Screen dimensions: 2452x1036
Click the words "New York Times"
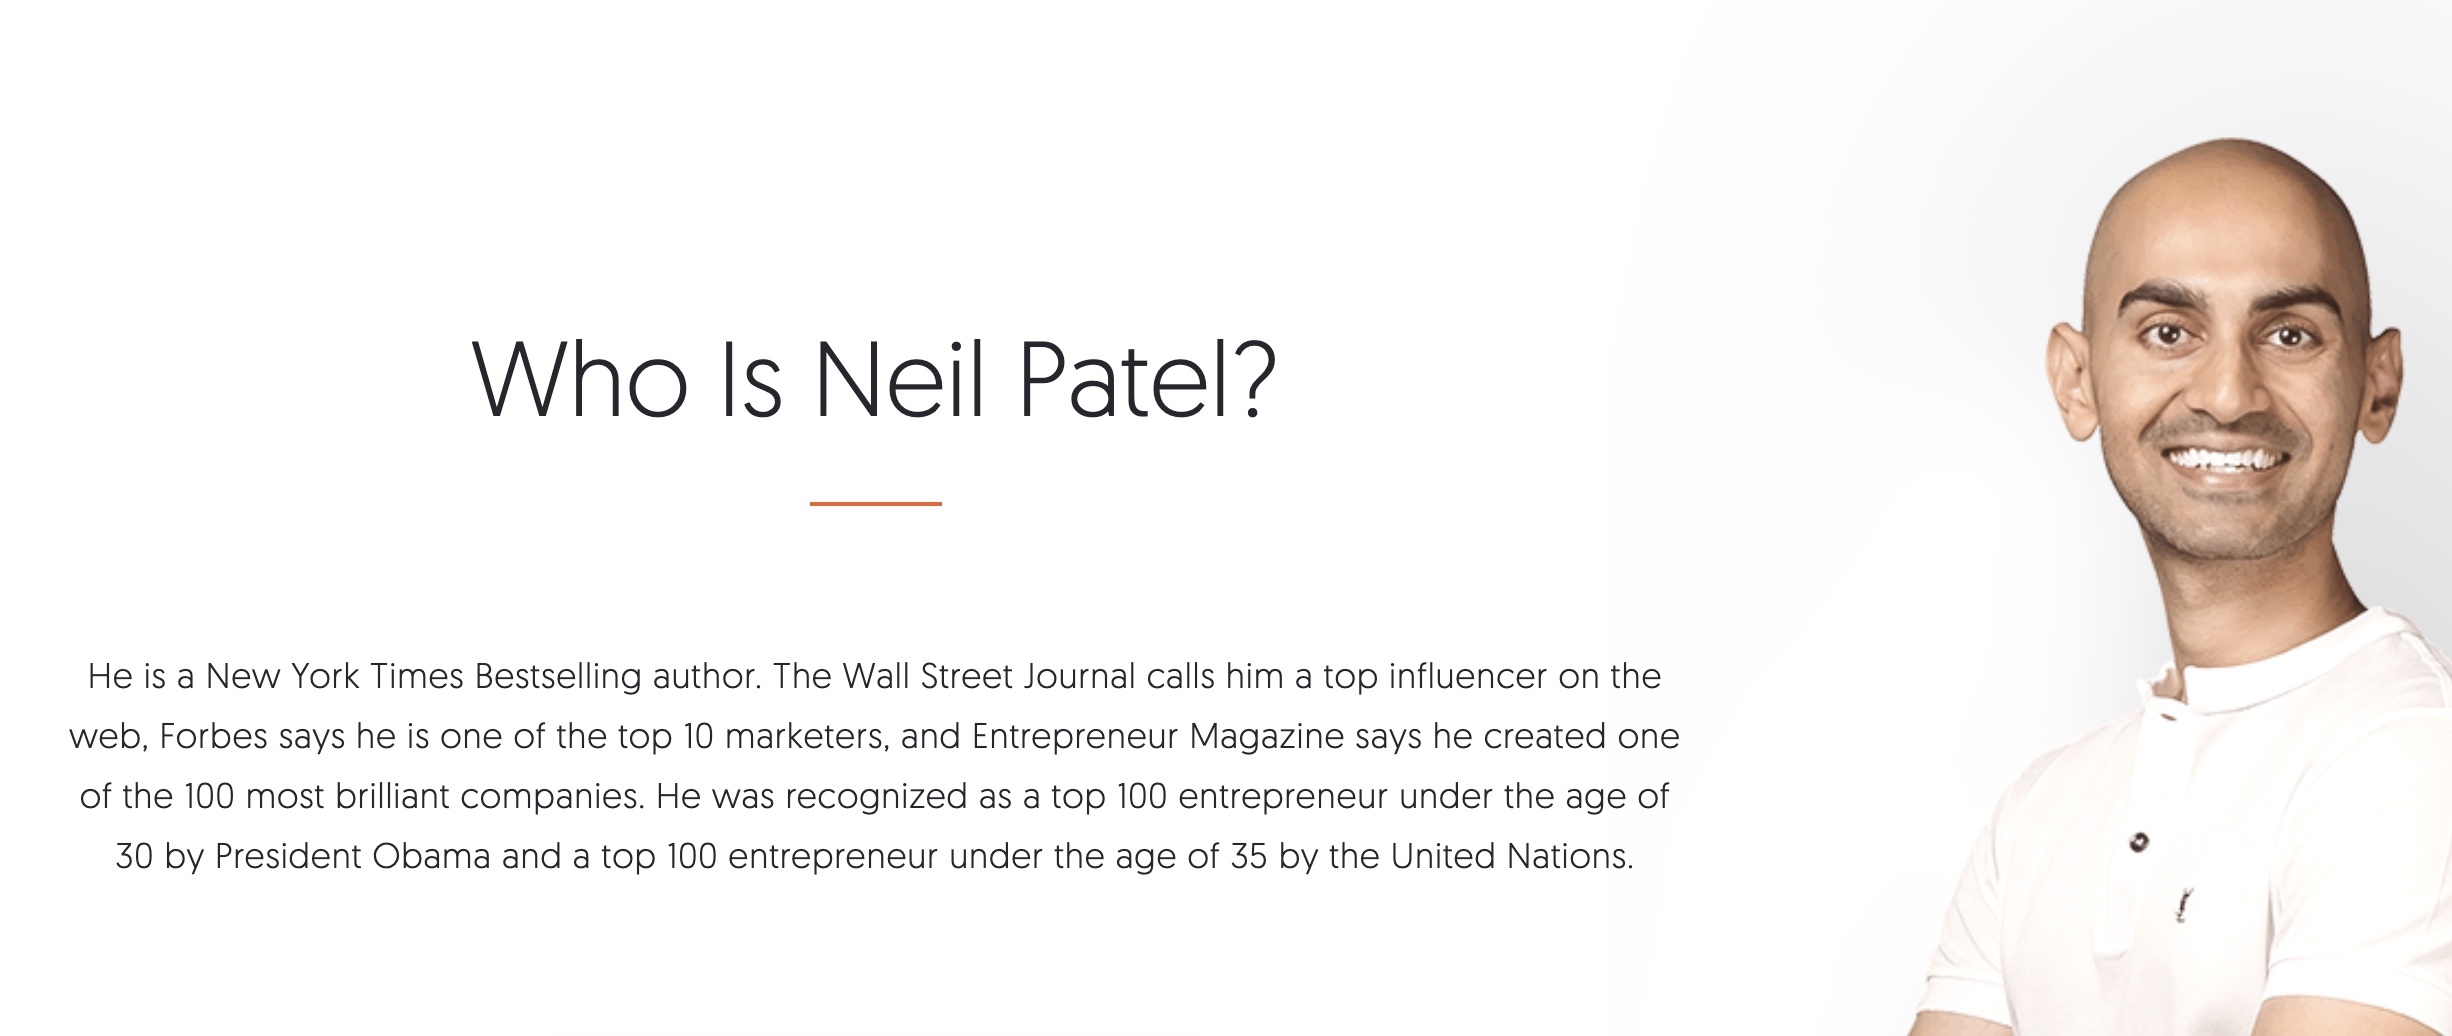(335, 677)
